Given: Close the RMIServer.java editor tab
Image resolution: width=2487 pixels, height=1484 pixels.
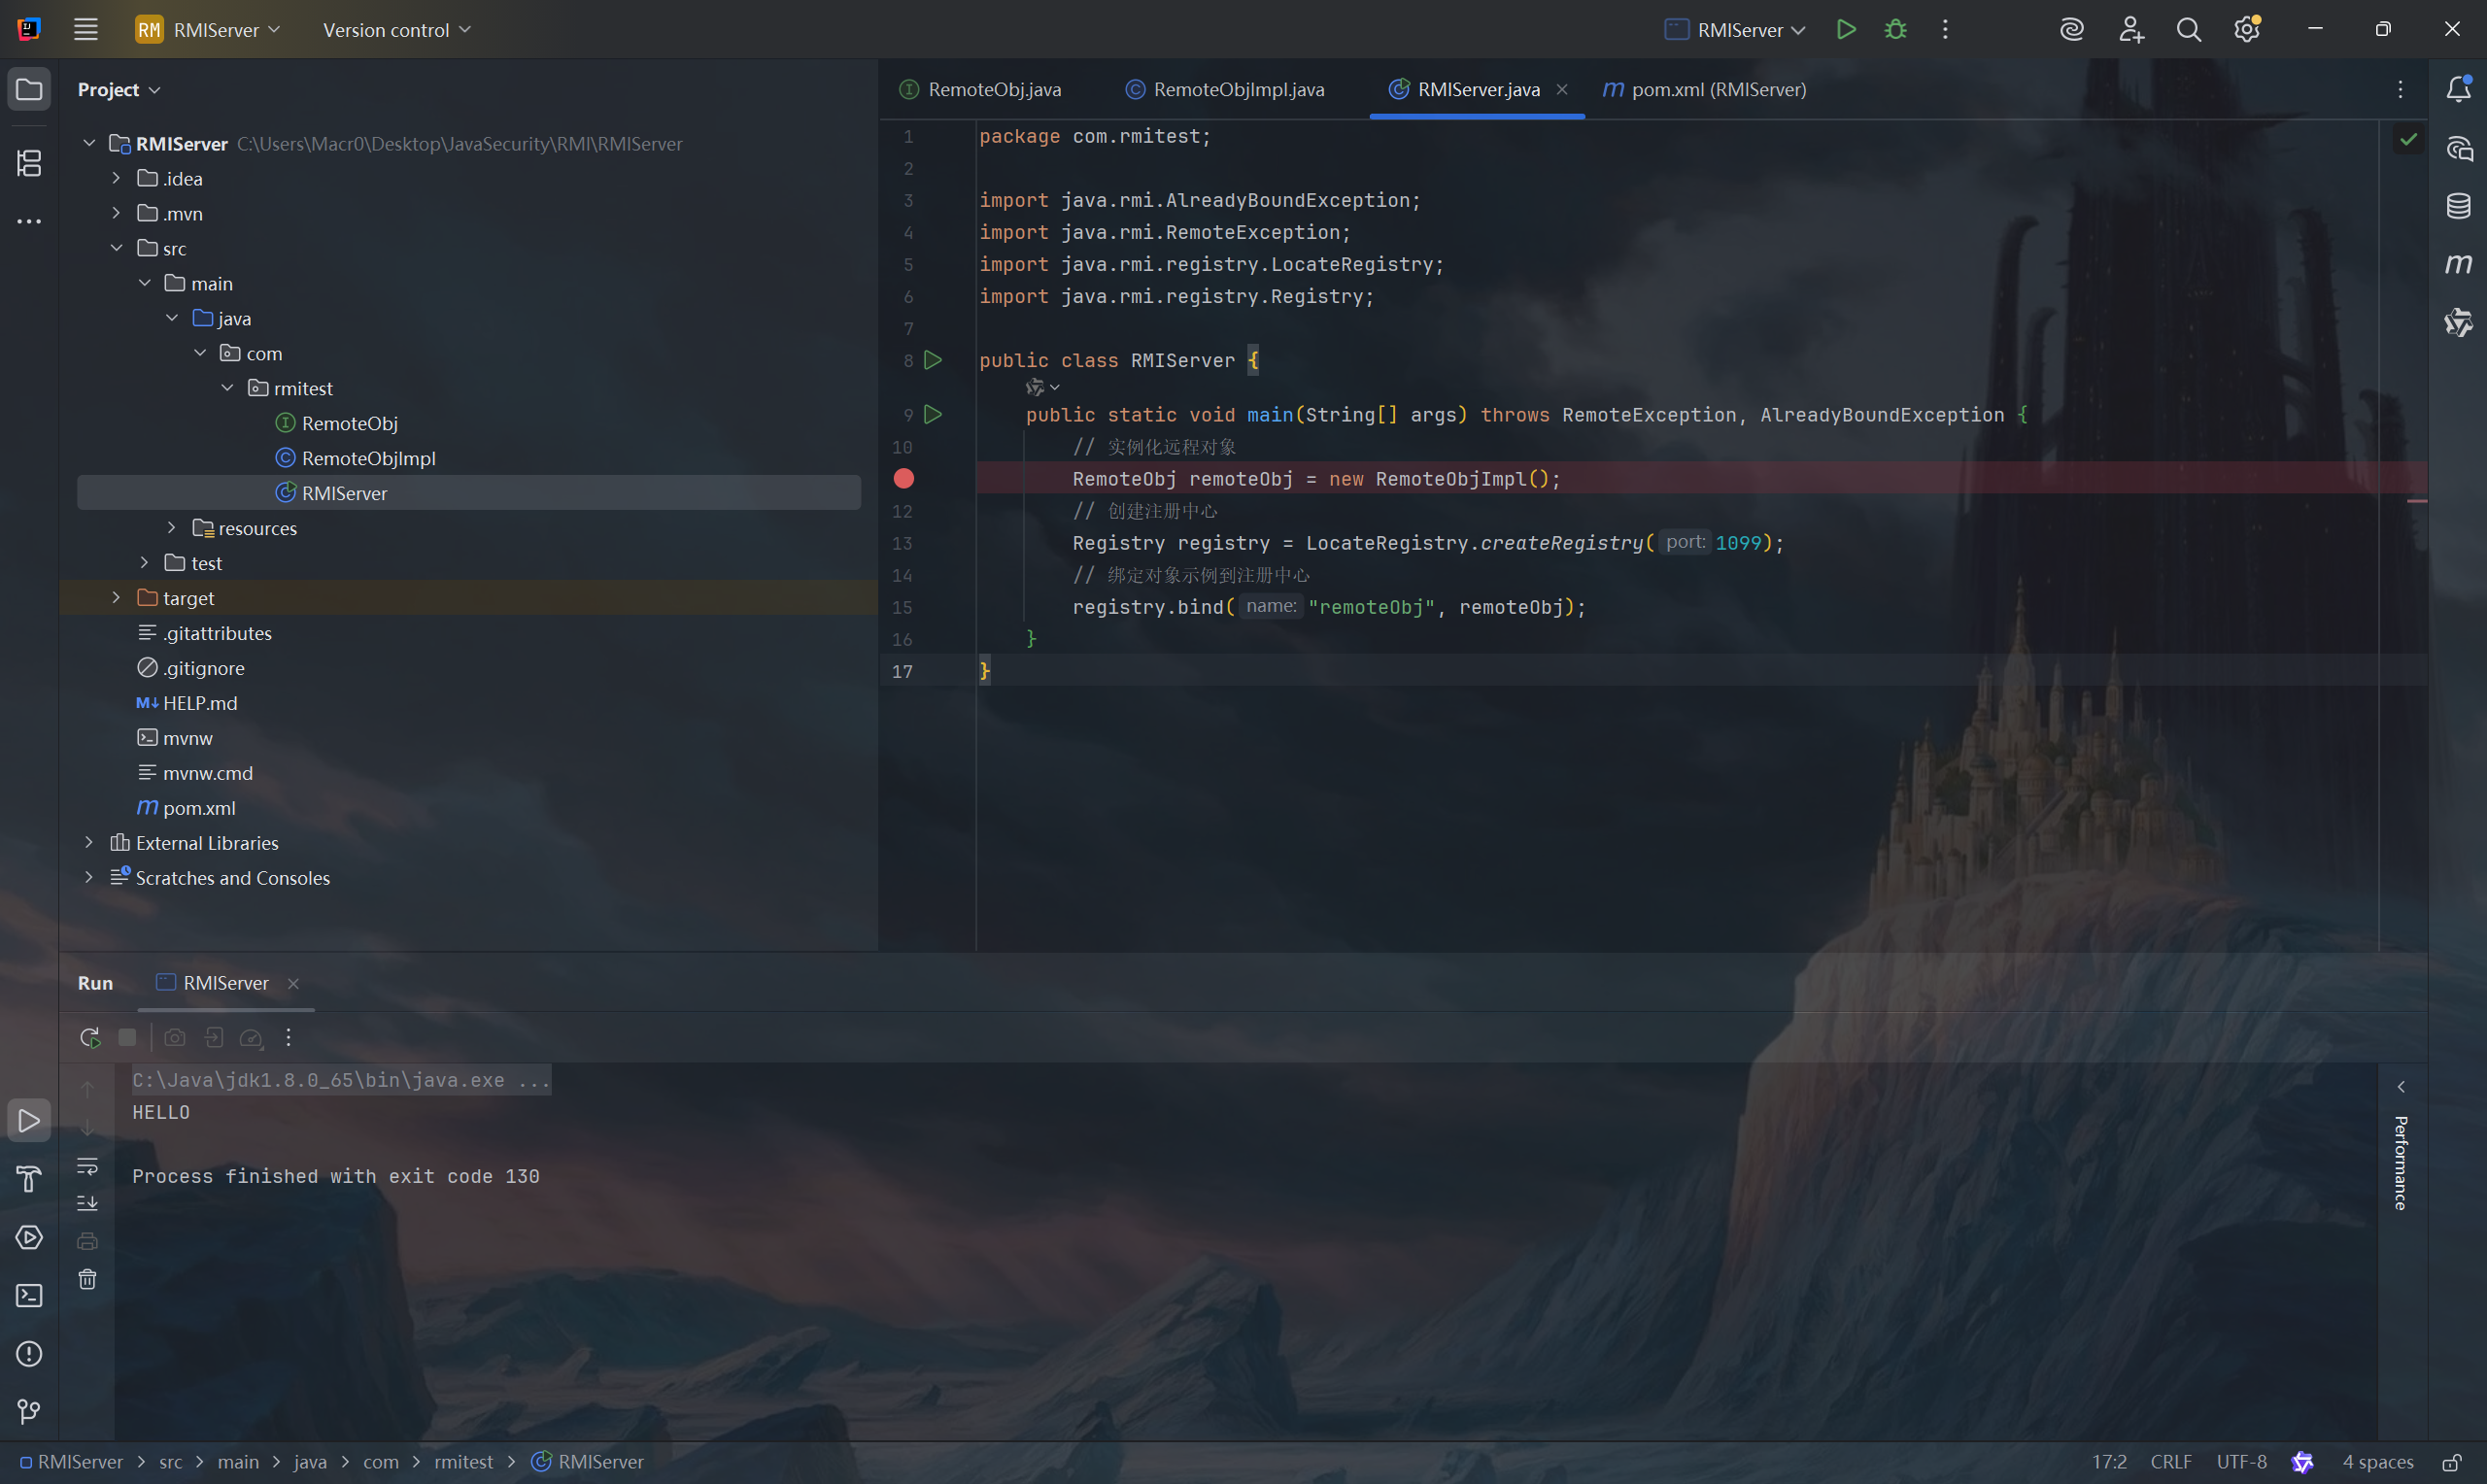Looking at the screenshot, I should [1562, 90].
